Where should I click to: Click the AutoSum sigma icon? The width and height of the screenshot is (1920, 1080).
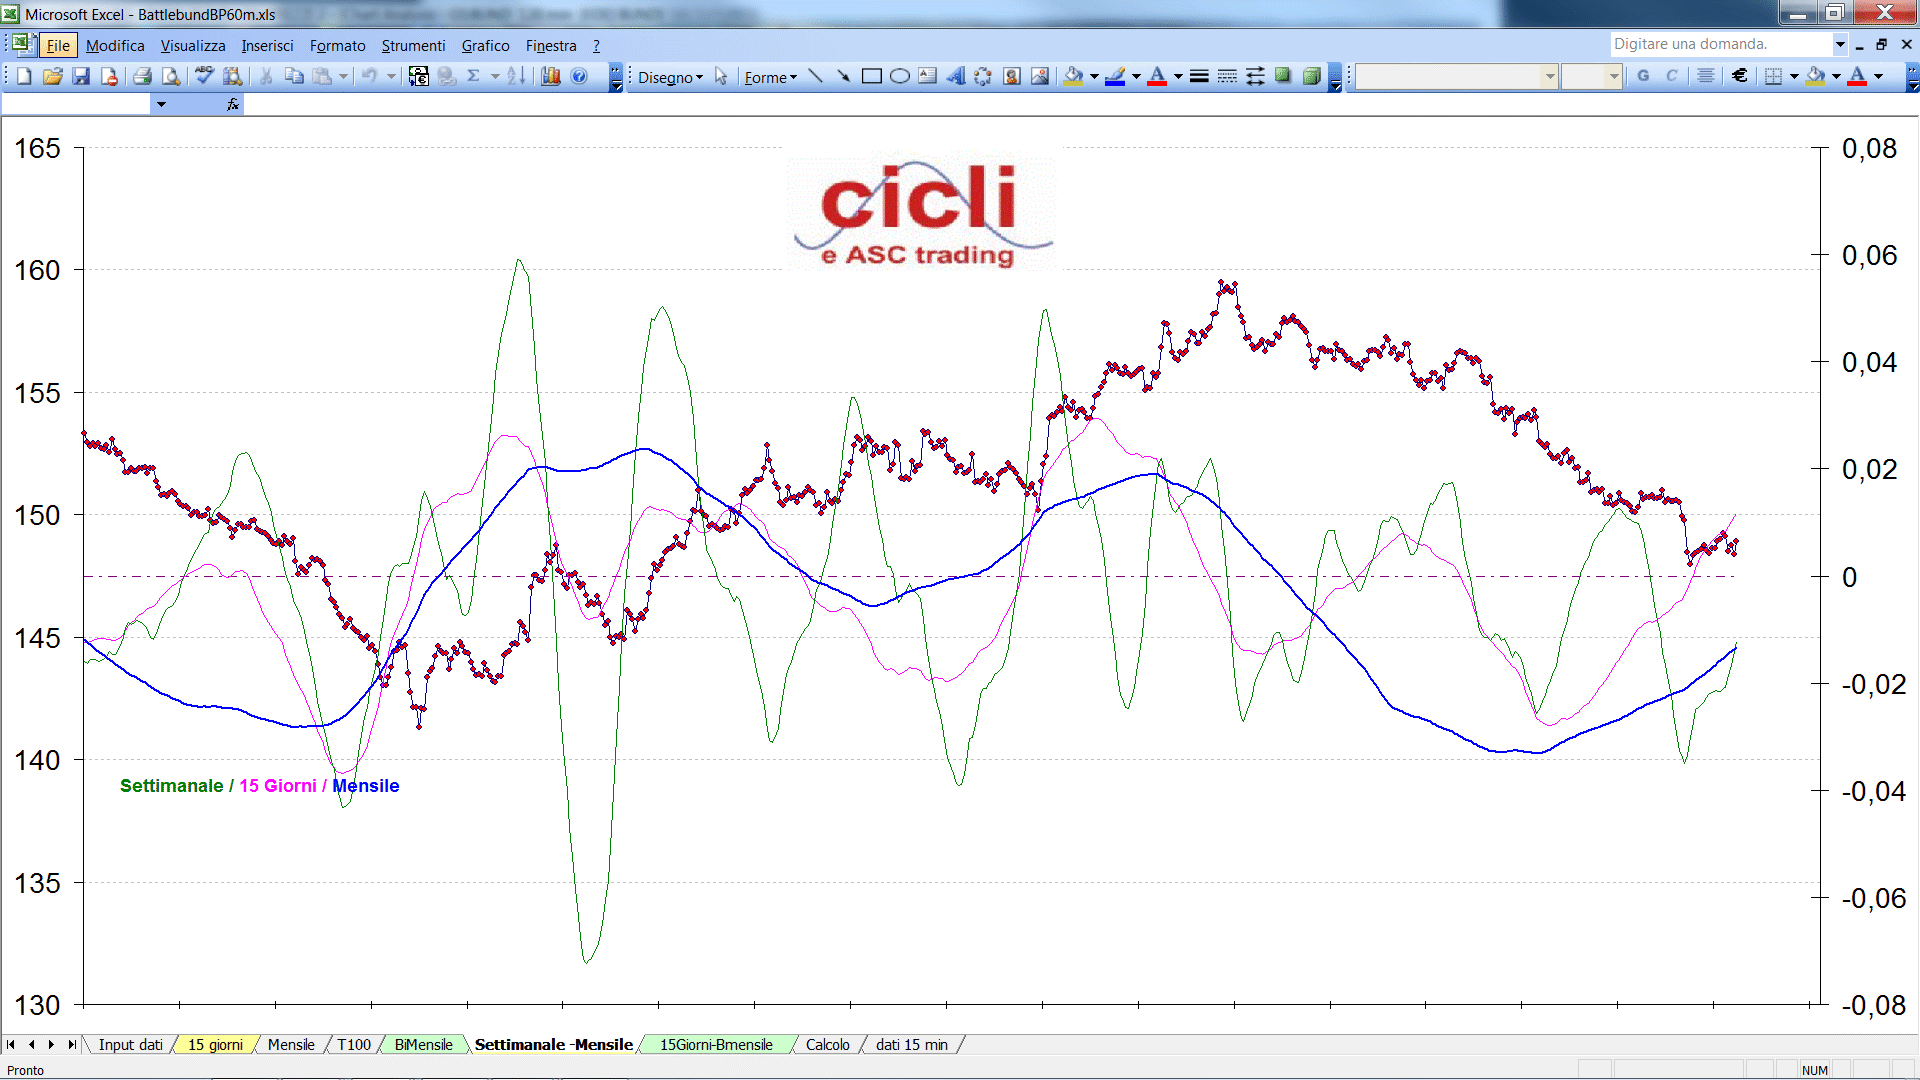(x=473, y=76)
